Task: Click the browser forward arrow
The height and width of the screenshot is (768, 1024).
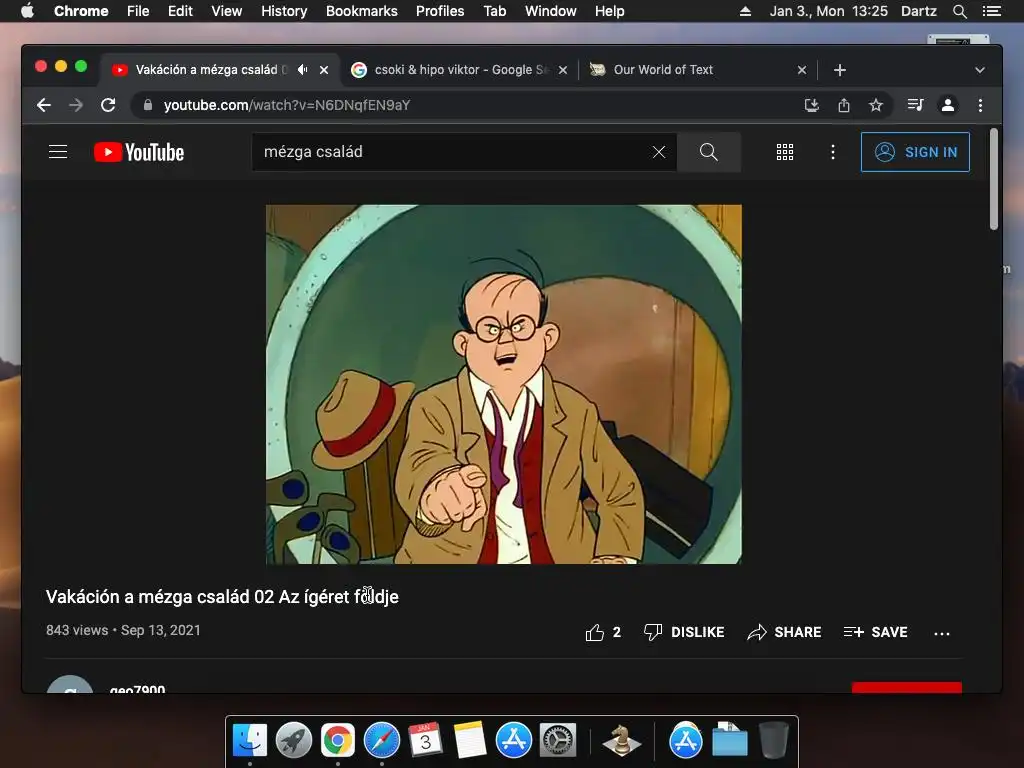Action: [76, 105]
